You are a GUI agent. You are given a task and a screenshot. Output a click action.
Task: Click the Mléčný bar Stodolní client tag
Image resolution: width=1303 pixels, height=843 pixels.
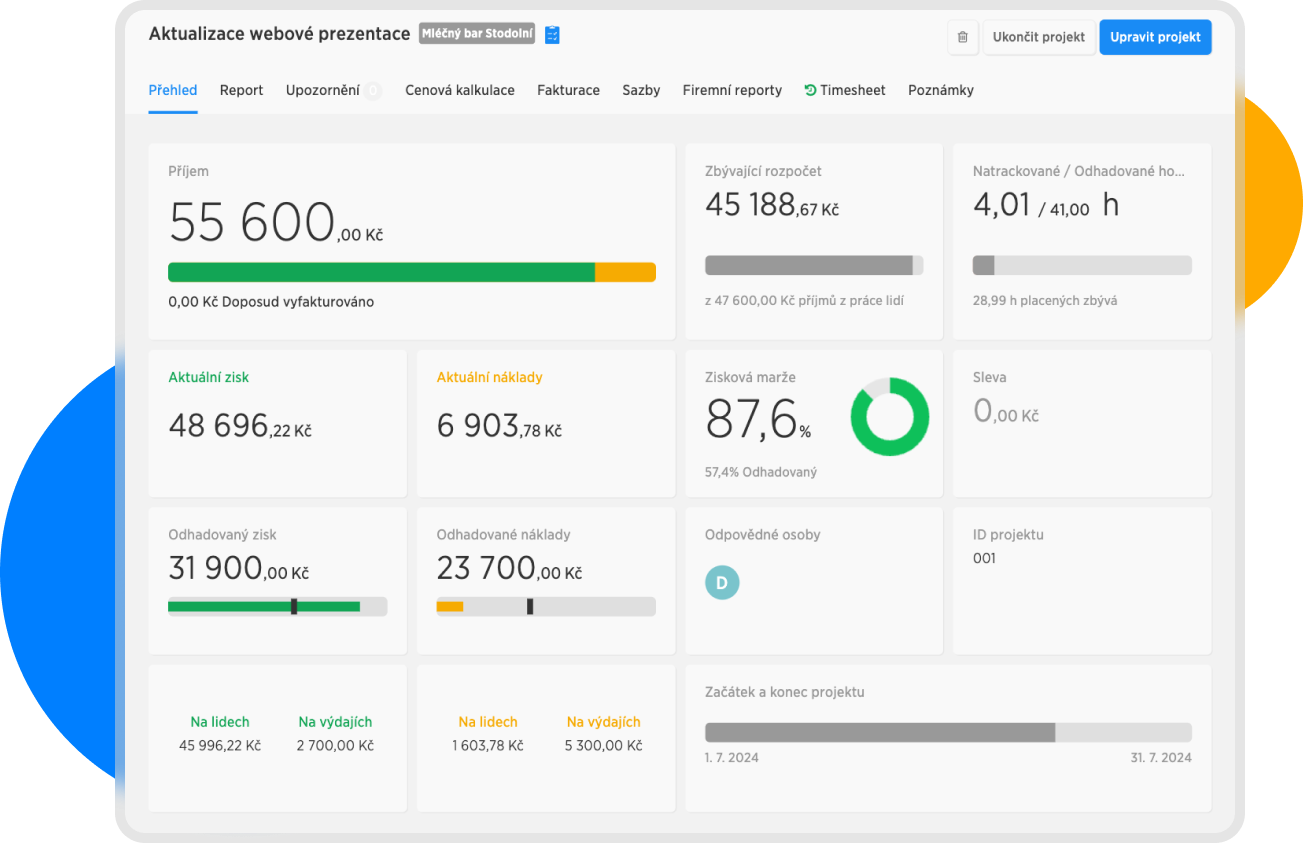477,35
